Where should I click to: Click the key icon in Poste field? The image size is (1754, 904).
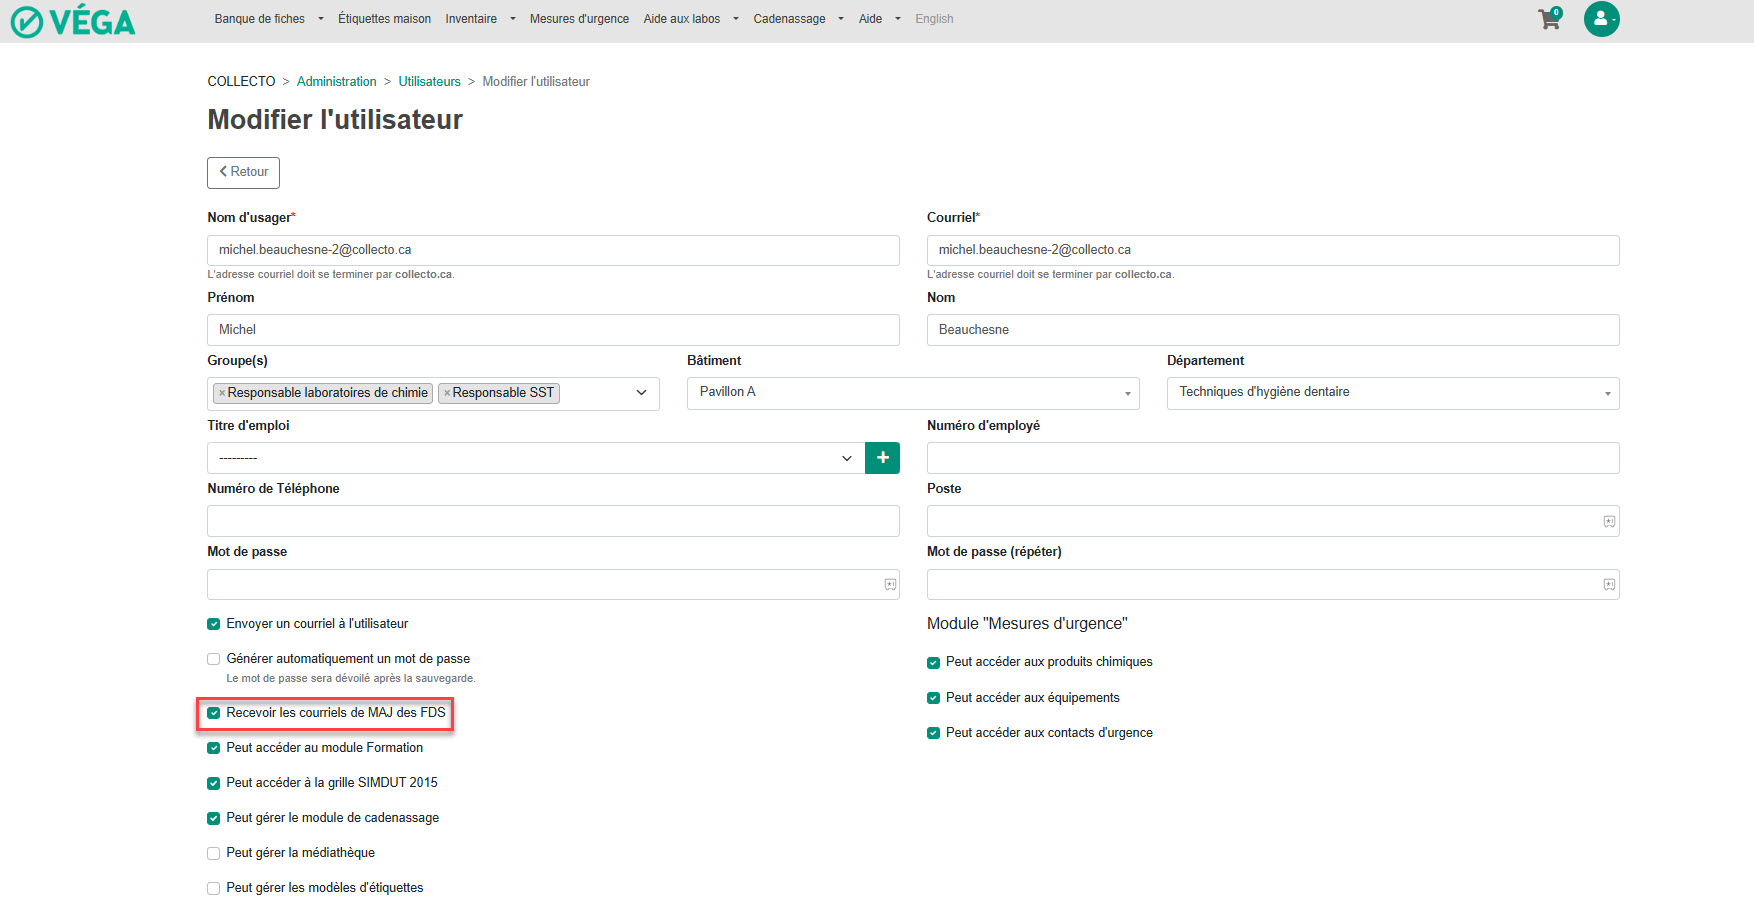coord(1609,522)
